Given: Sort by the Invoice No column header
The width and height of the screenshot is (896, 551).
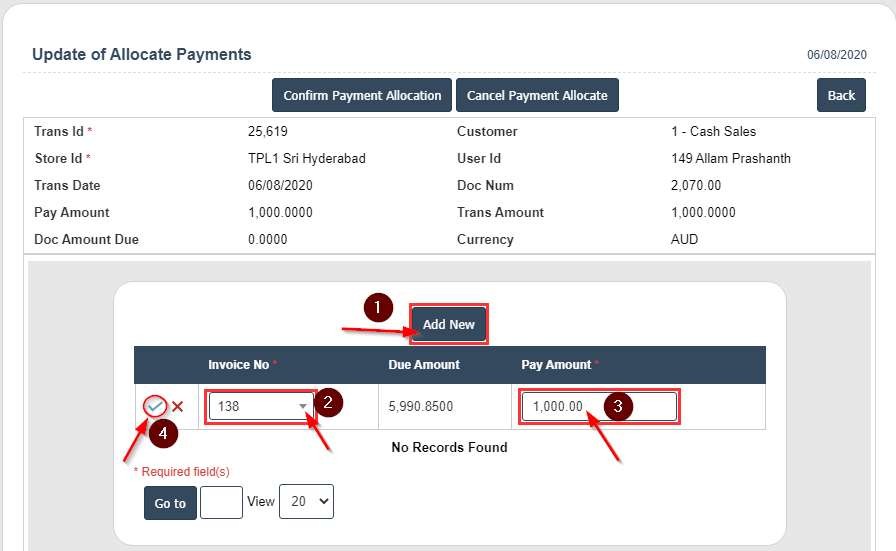Looking at the screenshot, I should pos(238,365).
